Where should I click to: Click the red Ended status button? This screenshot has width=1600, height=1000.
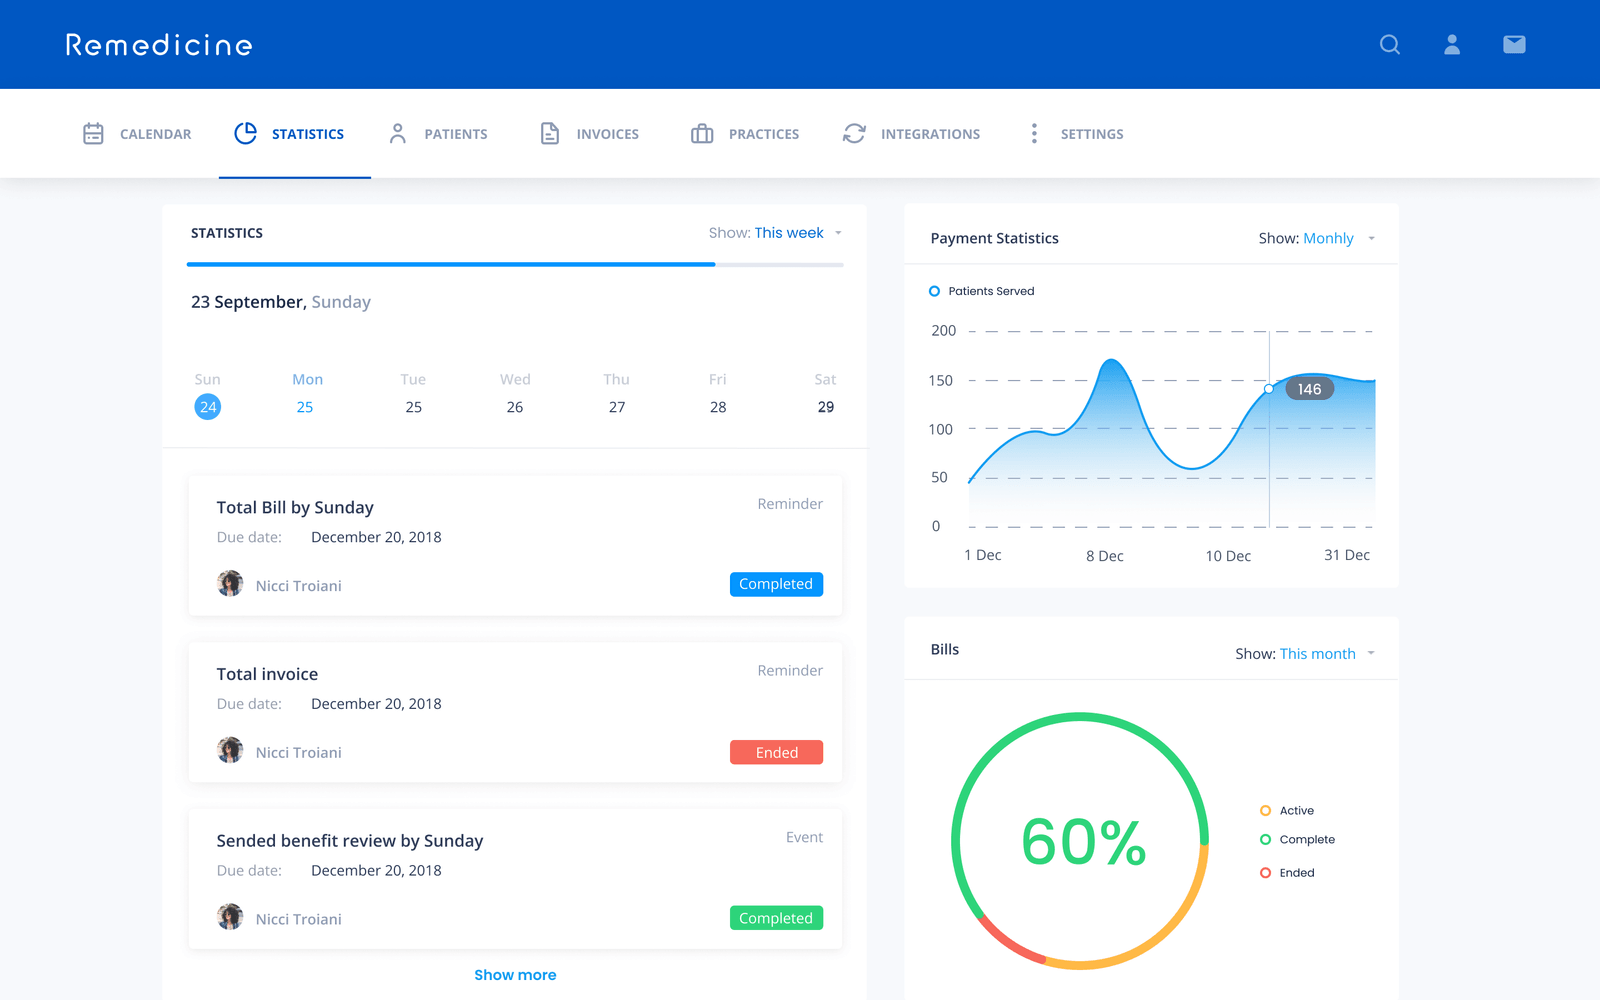[776, 752]
